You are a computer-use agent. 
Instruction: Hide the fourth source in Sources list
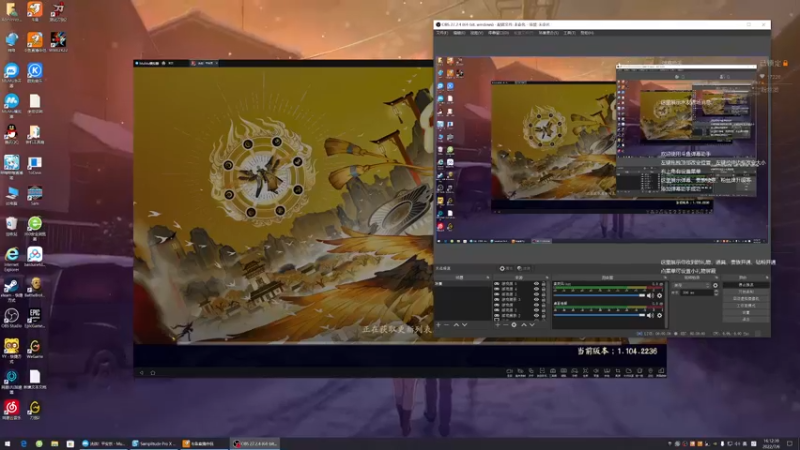(x=536, y=299)
